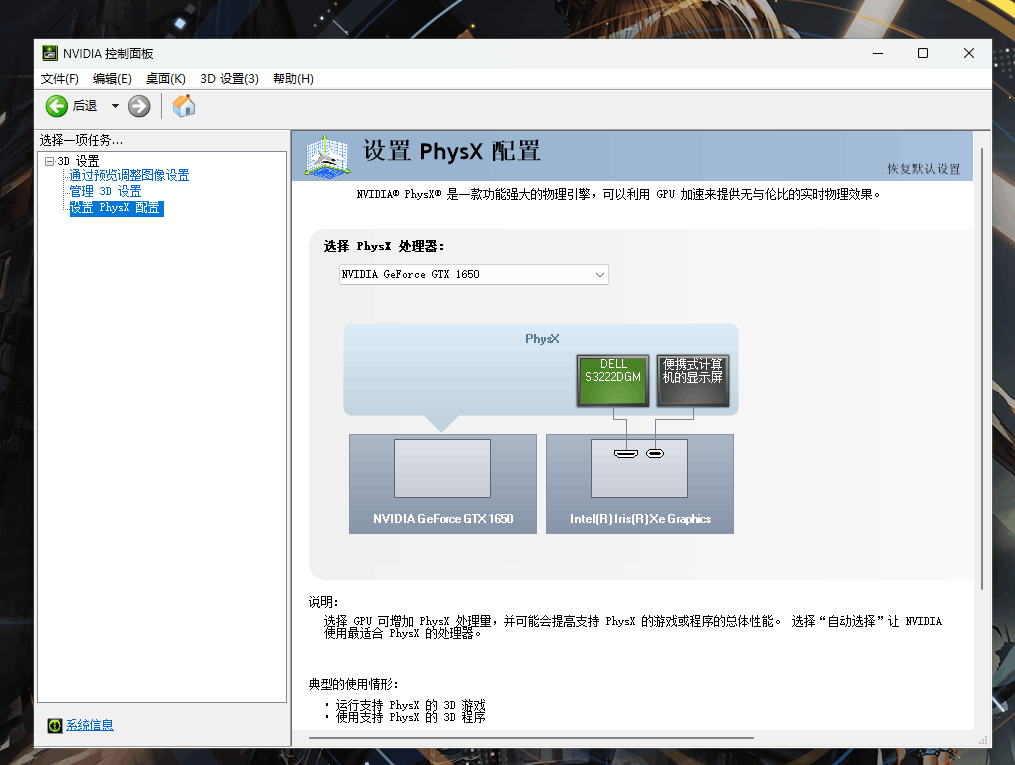Screen dimensions: 1015x765
Task: Open the 文件(F) menu
Action: pyautogui.click(x=60, y=79)
